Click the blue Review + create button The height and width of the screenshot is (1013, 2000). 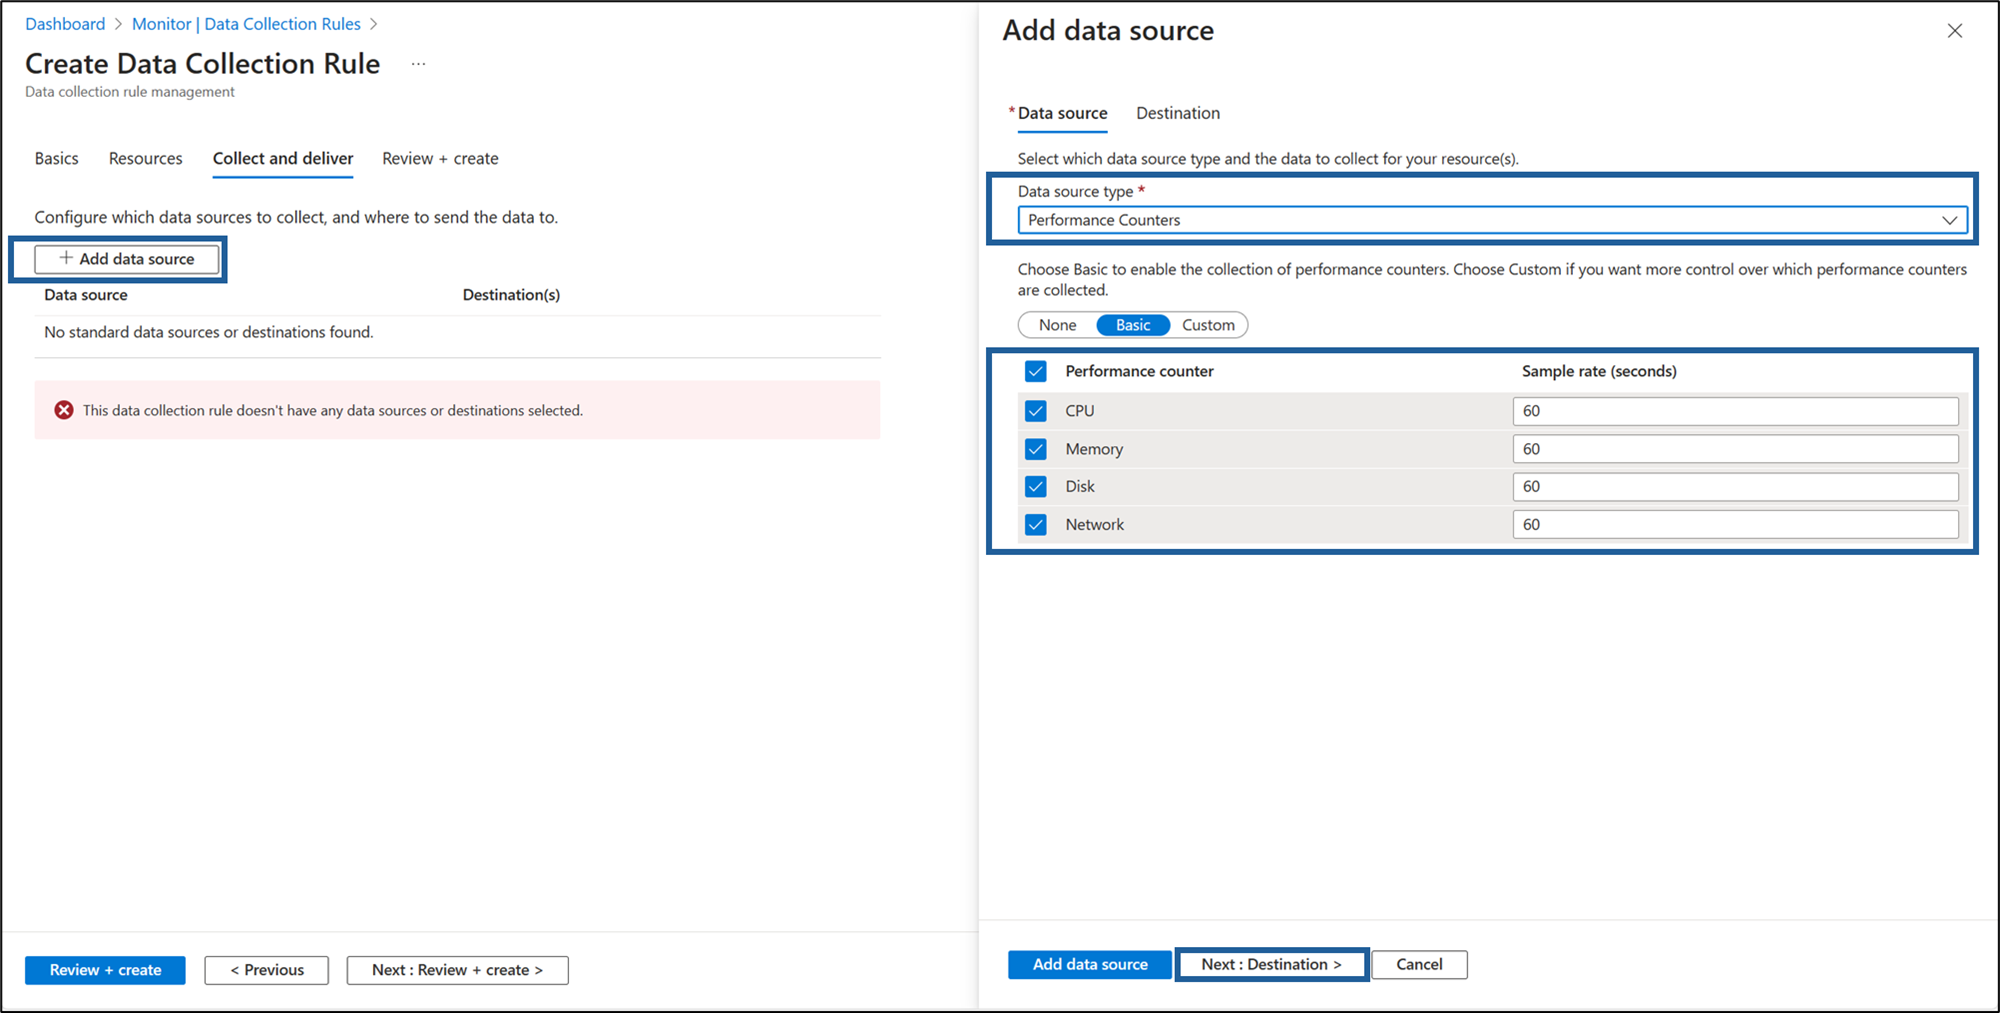105,970
